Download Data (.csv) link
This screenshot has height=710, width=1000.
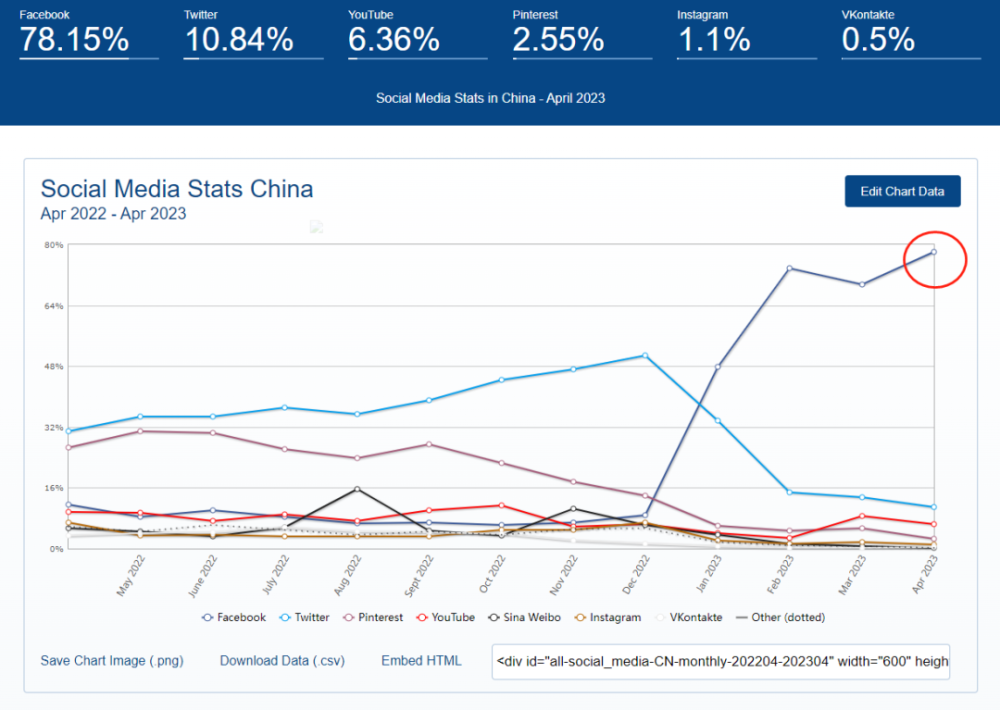tap(283, 661)
